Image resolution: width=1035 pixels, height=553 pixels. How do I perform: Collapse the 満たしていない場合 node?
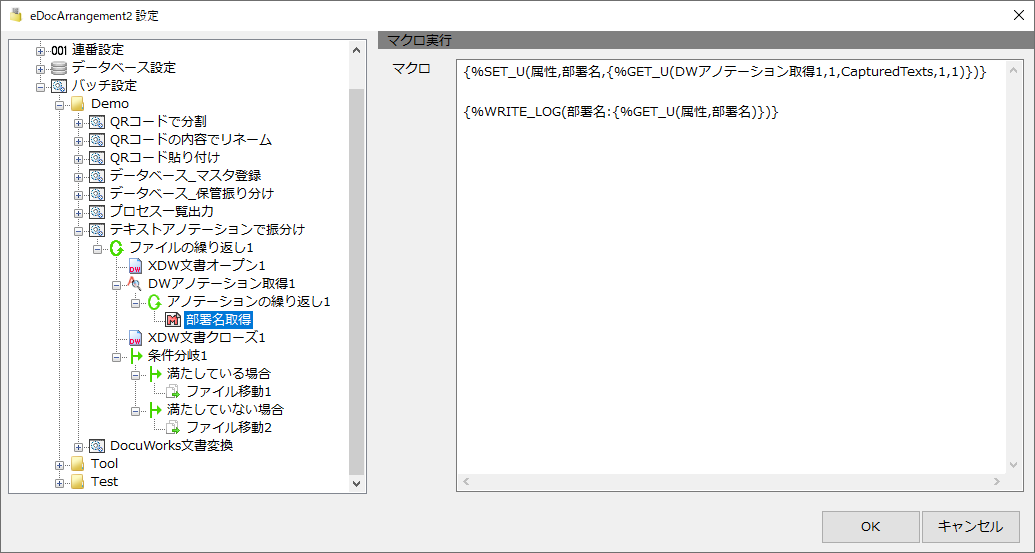(x=136, y=410)
